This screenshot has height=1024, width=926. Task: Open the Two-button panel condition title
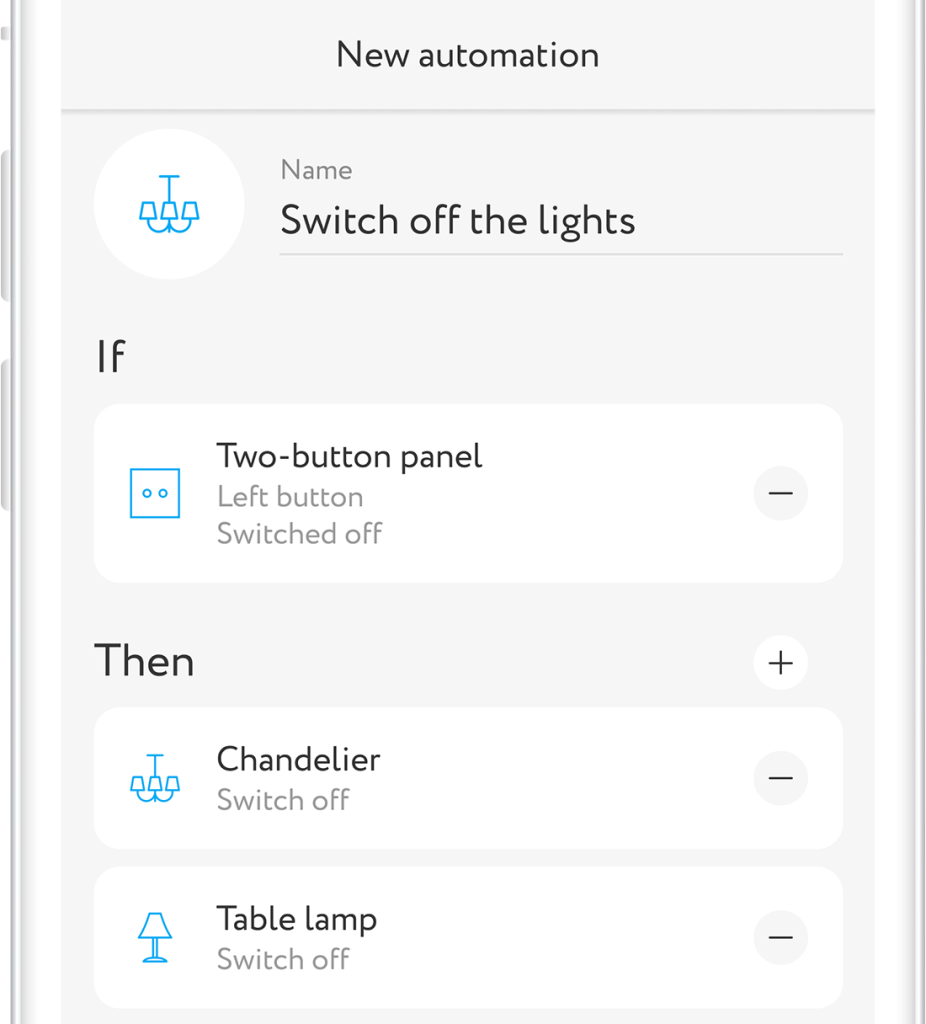(x=349, y=456)
